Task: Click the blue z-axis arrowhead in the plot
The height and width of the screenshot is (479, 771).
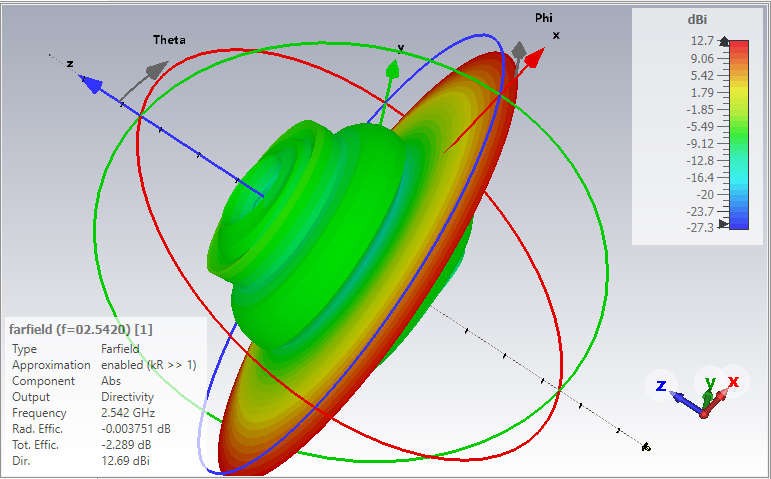Action: coord(90,84)
